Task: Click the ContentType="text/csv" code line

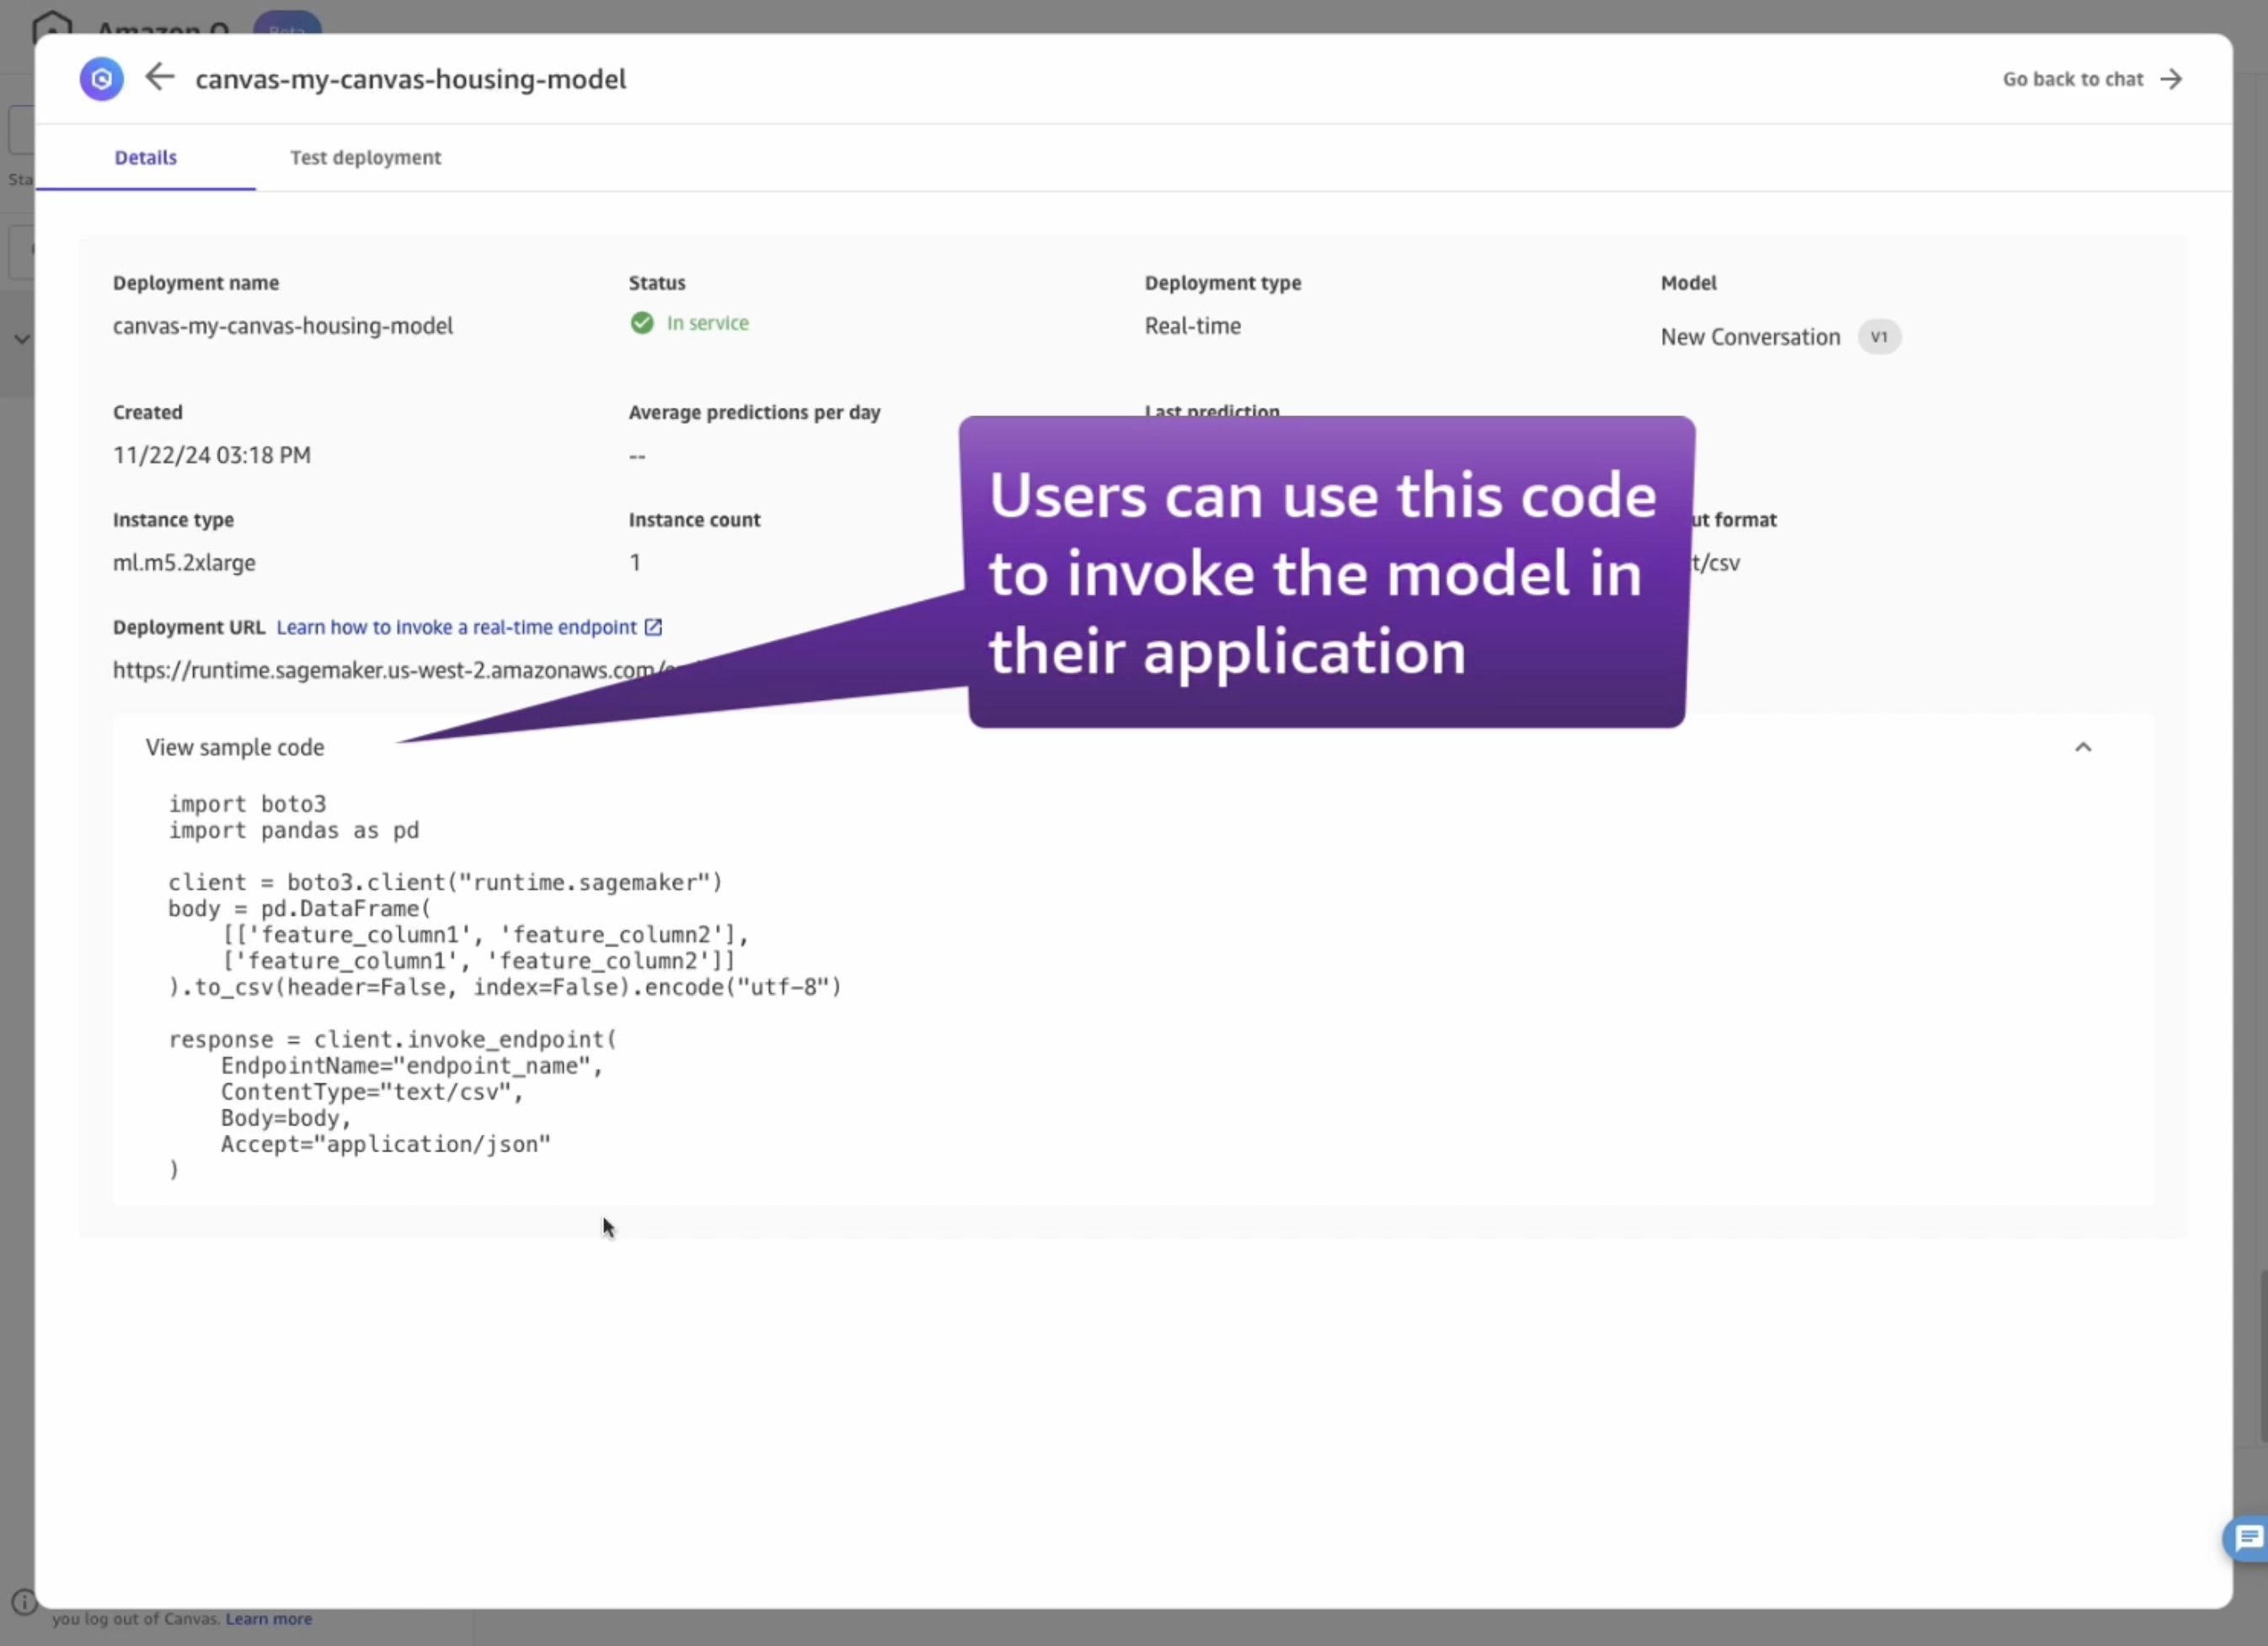Action: (x=371, y=1092)
